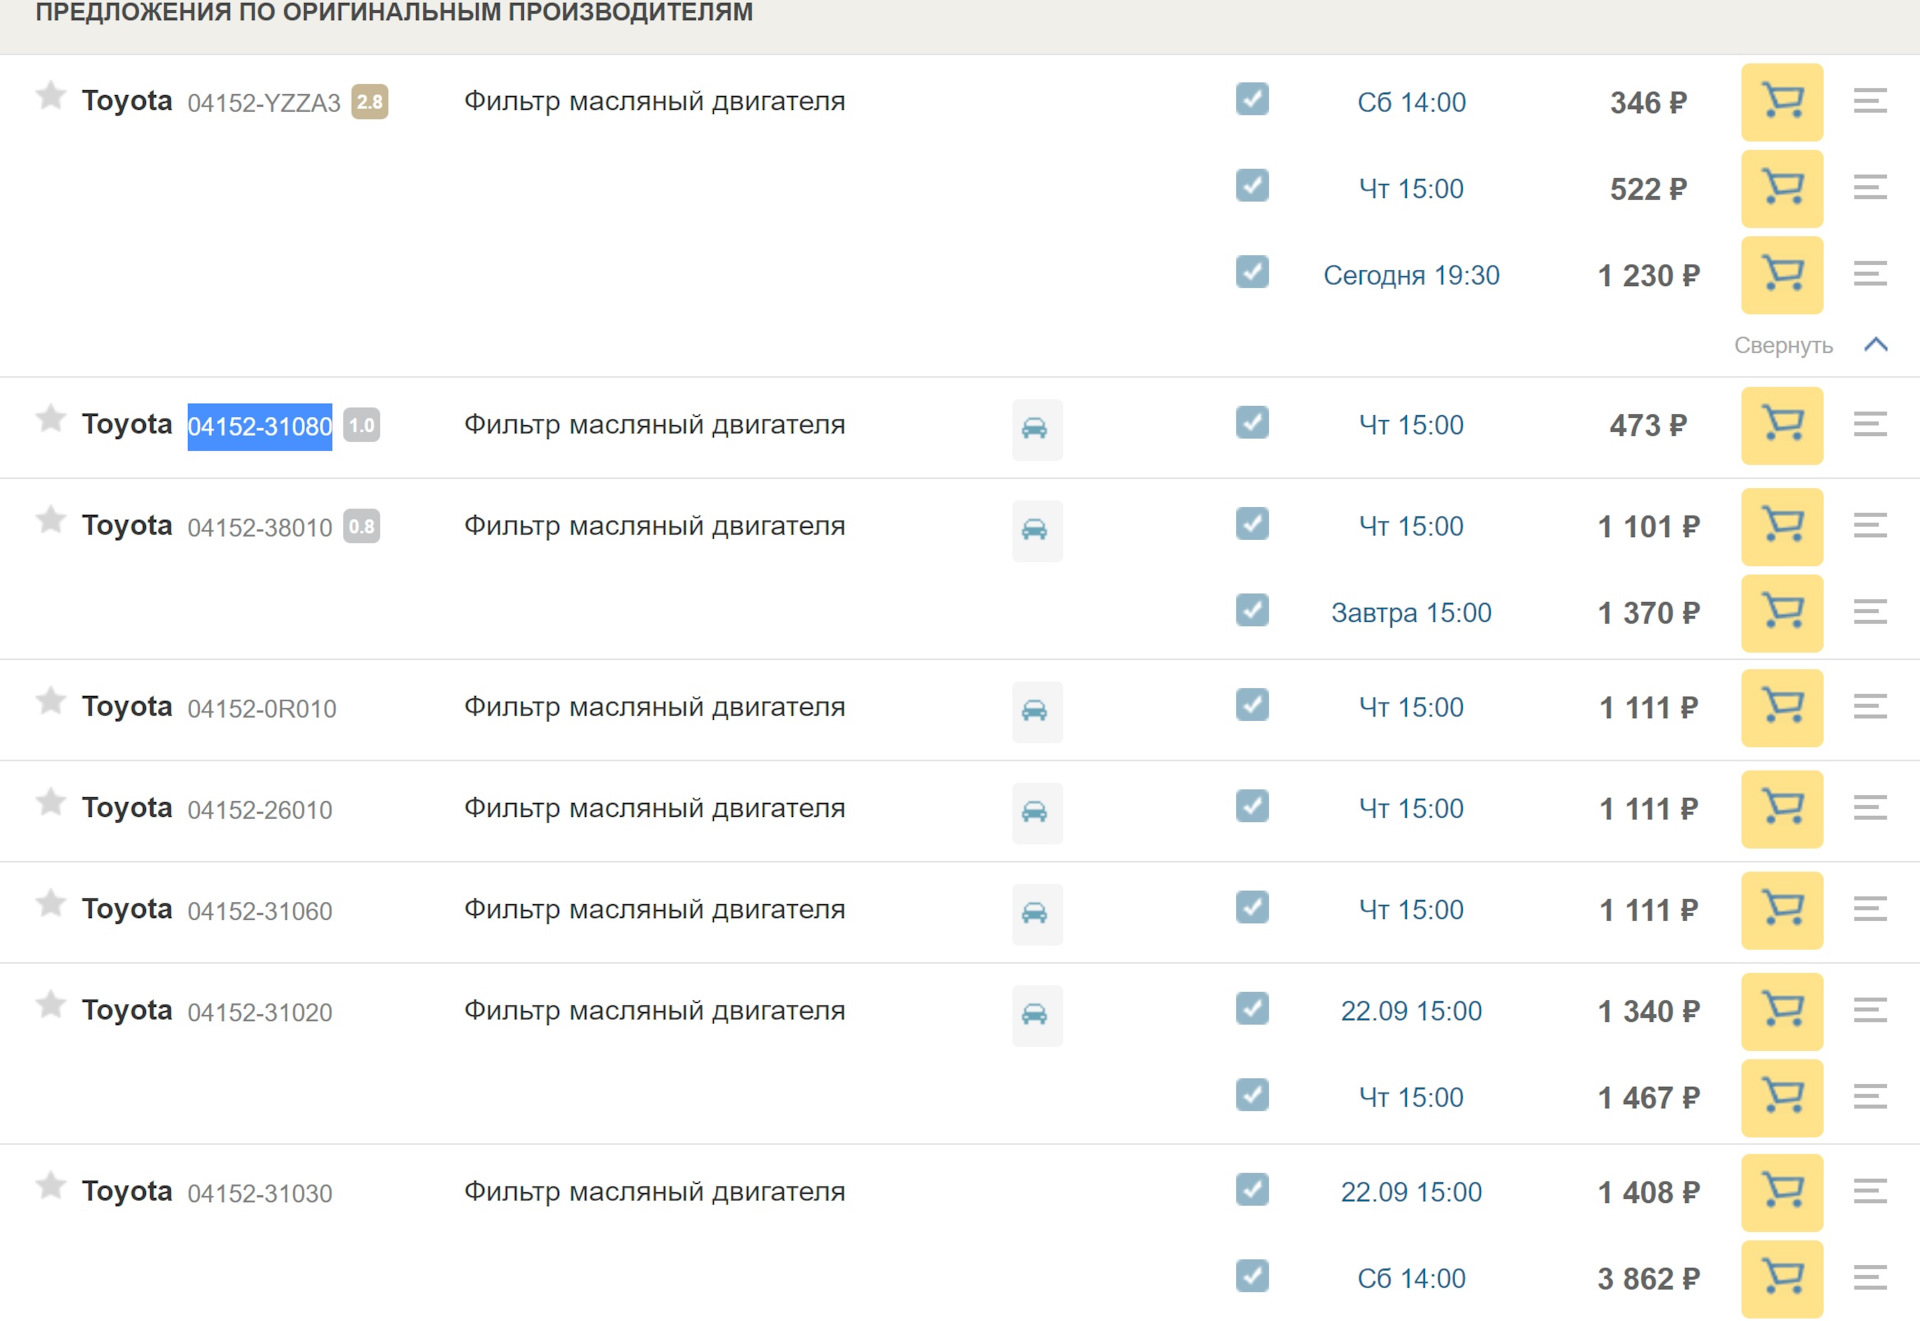Open details menu for the 473 ₽ offer

pos(1870,424)
